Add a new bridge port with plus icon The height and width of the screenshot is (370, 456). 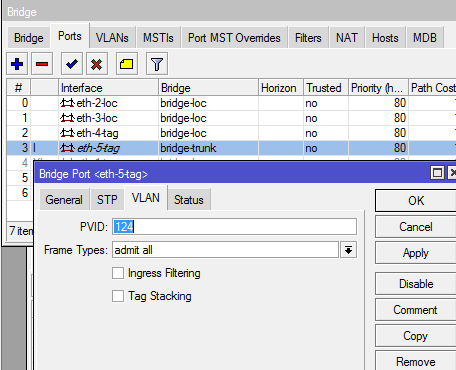click(17, 64)
